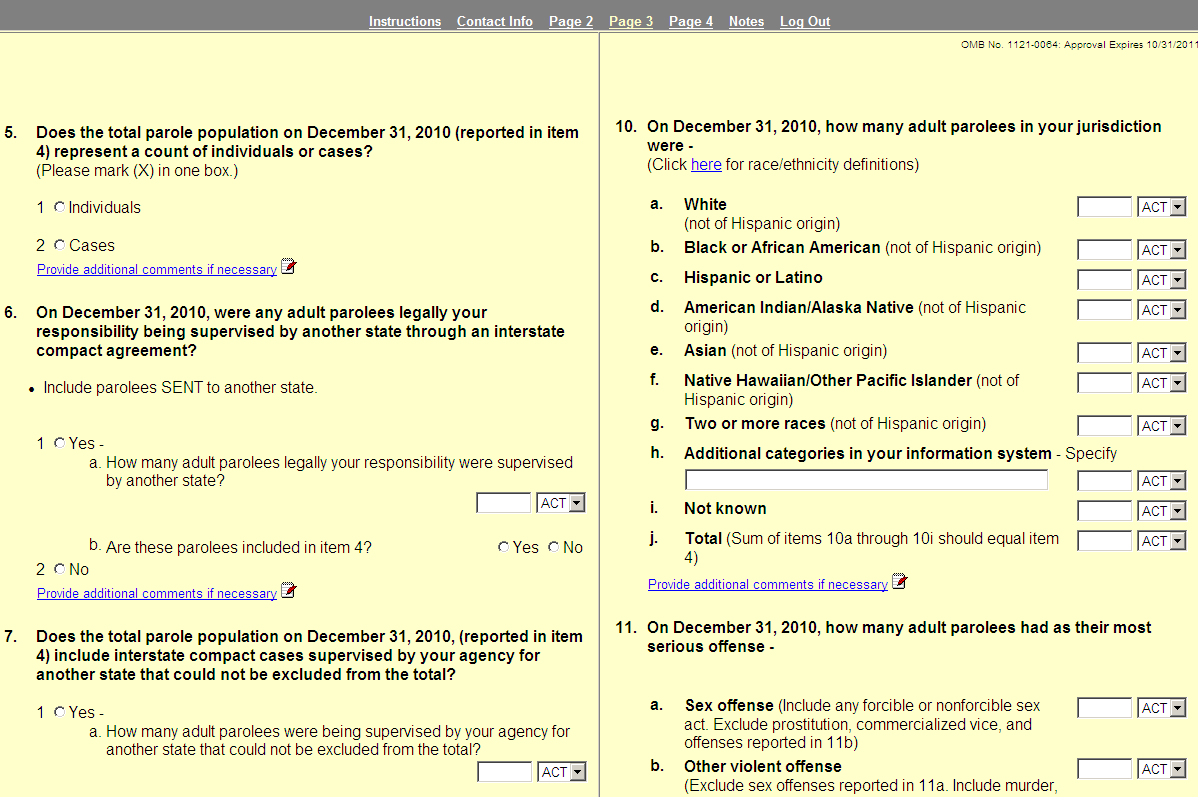Click the Total count field for item 10j
1198x797 pixels.
(x=1104, y=541)
